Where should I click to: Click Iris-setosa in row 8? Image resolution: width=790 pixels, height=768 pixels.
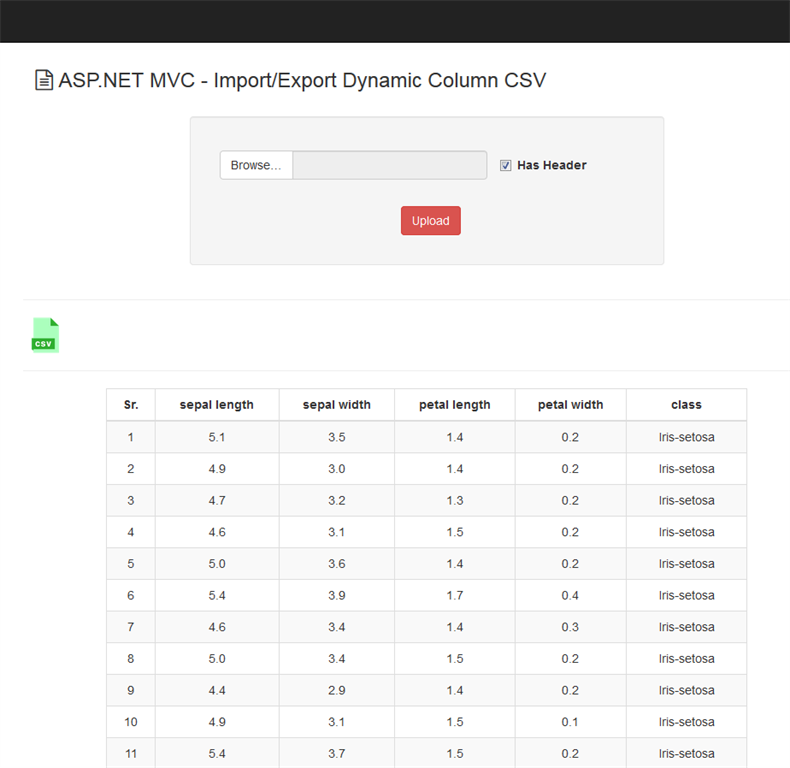(x=686, y=659)
